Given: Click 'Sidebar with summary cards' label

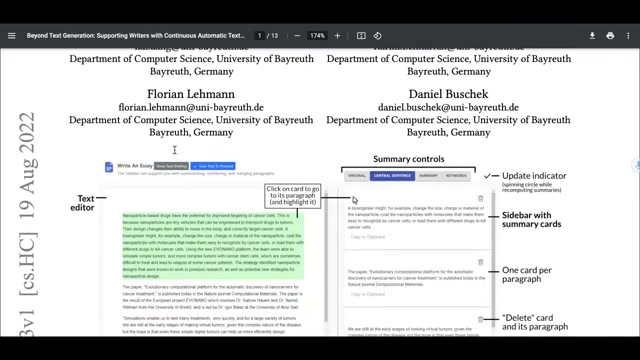Looking at the screenshot, I should 531,220.
